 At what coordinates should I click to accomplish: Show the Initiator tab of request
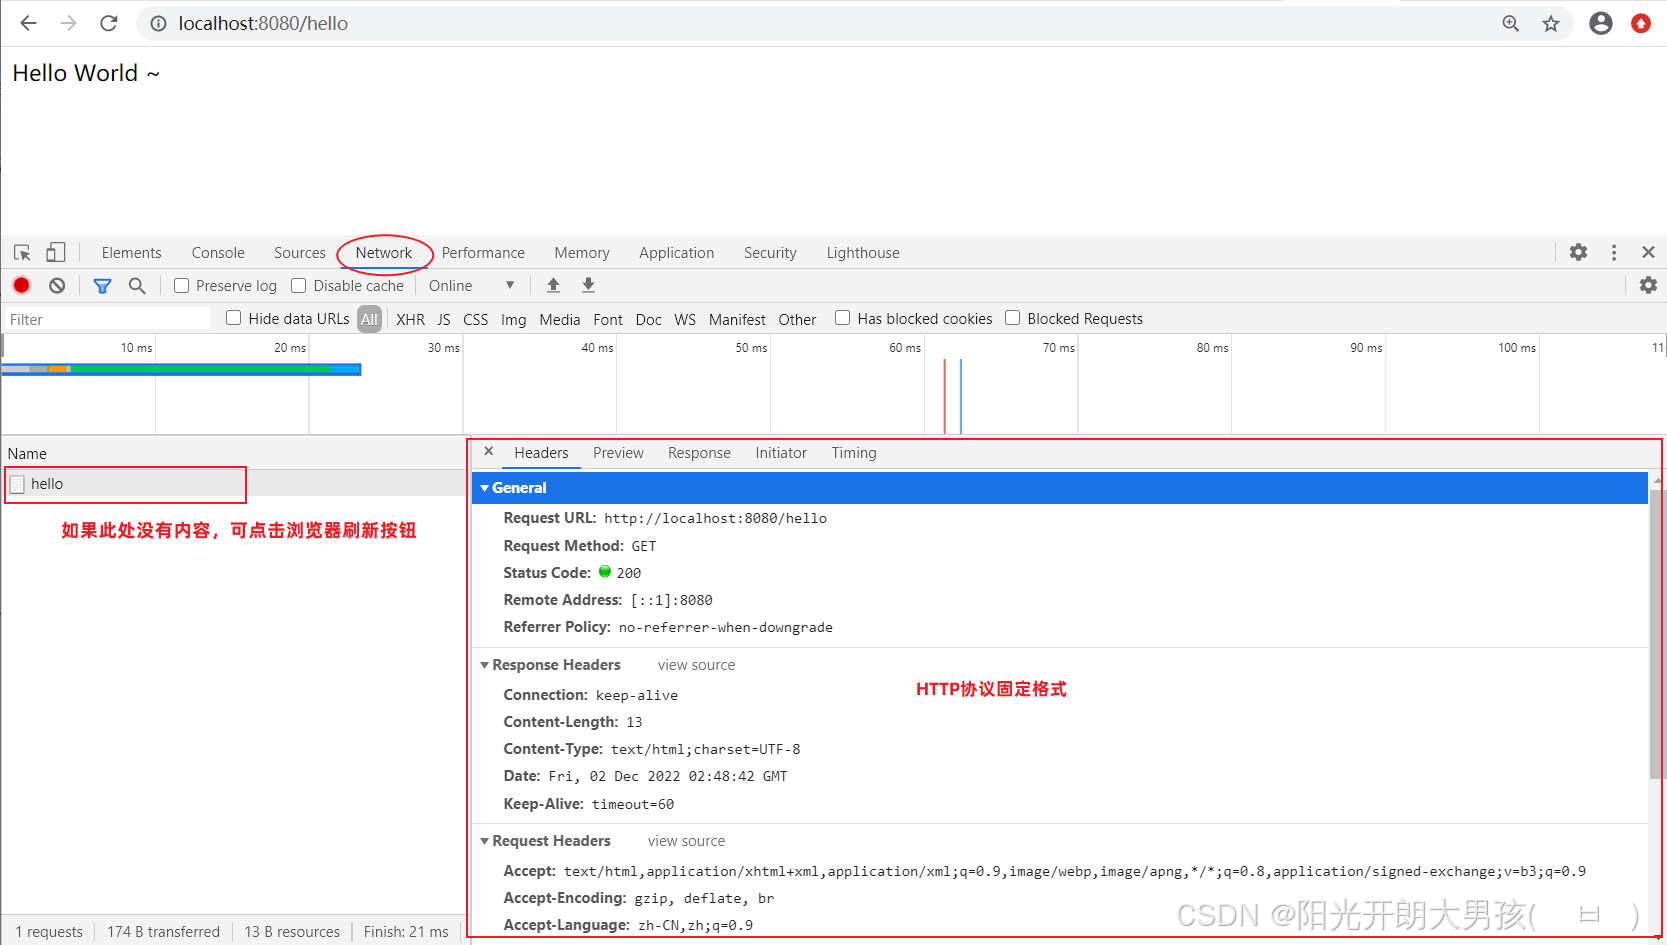[x=781, y=453]
